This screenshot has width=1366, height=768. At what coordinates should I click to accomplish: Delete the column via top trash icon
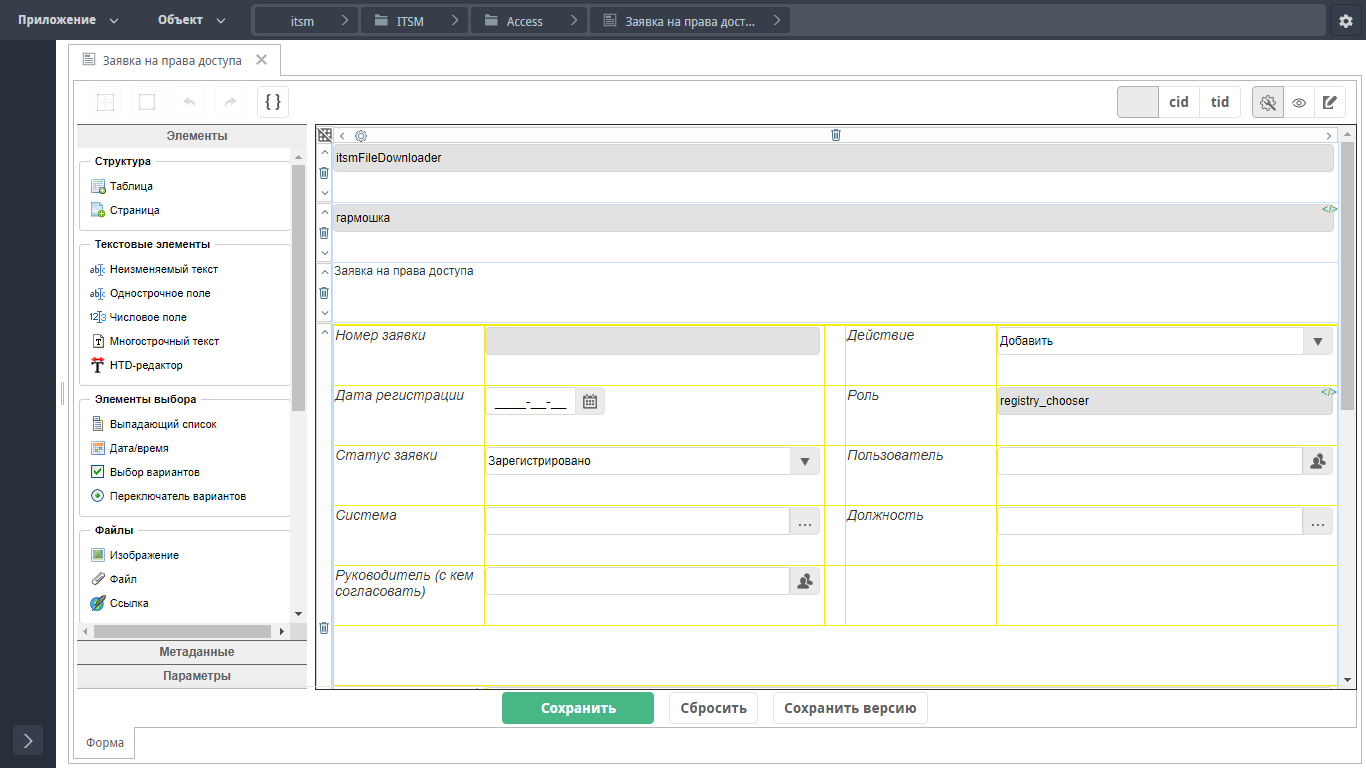[836, 135]
